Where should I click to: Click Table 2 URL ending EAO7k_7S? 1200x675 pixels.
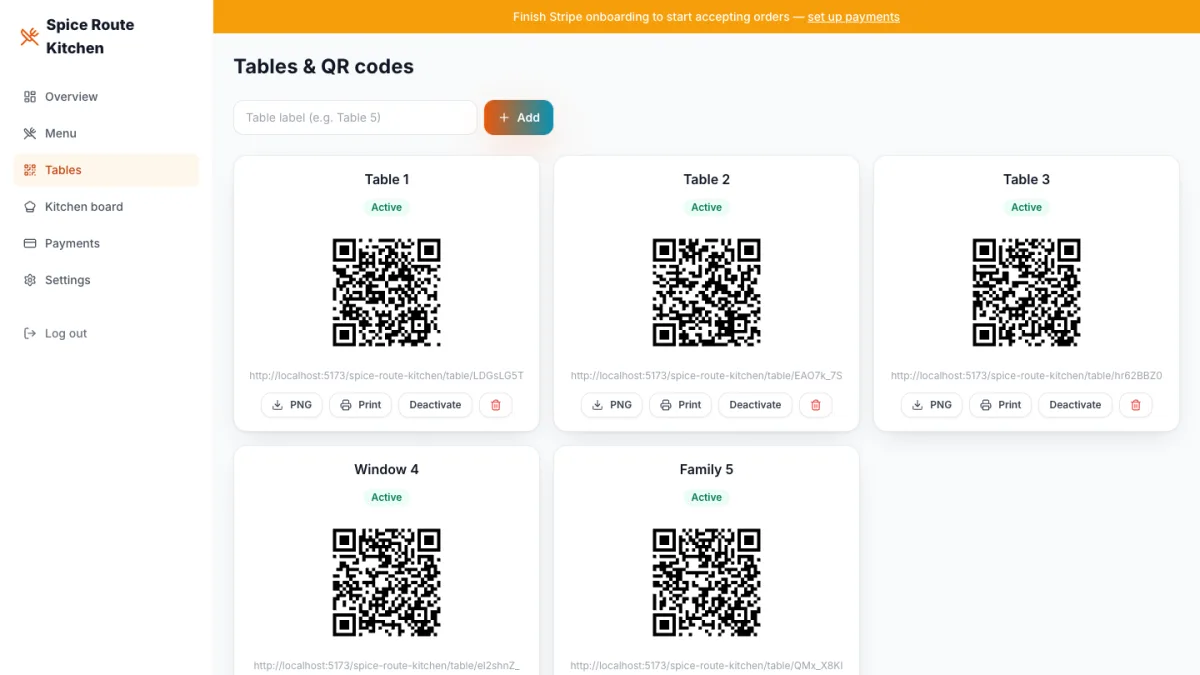707,376
